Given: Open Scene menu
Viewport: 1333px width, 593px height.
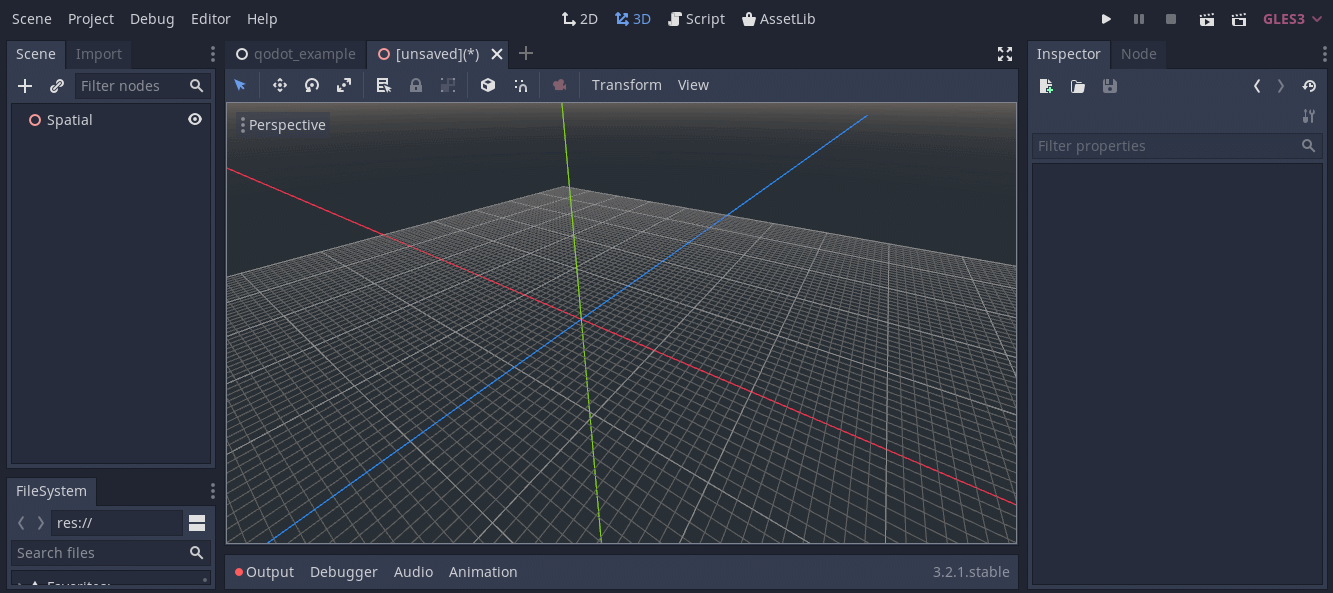Looking at the screenshot, I should point(32,19).
